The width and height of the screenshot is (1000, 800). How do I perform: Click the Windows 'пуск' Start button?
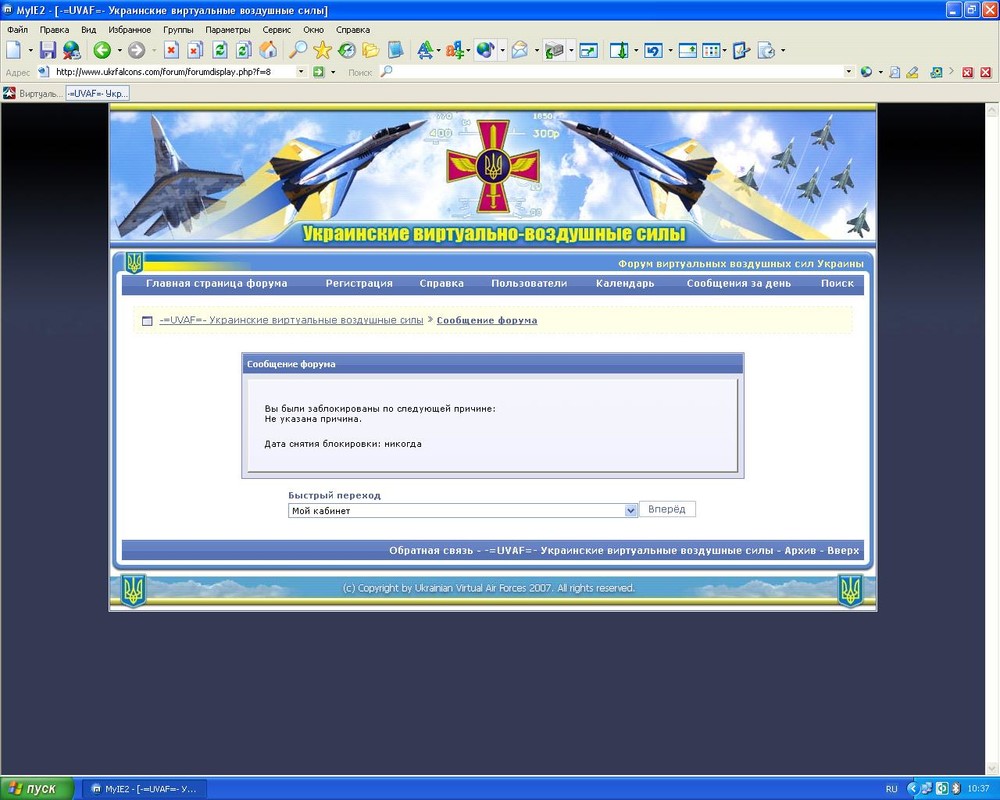37,789
